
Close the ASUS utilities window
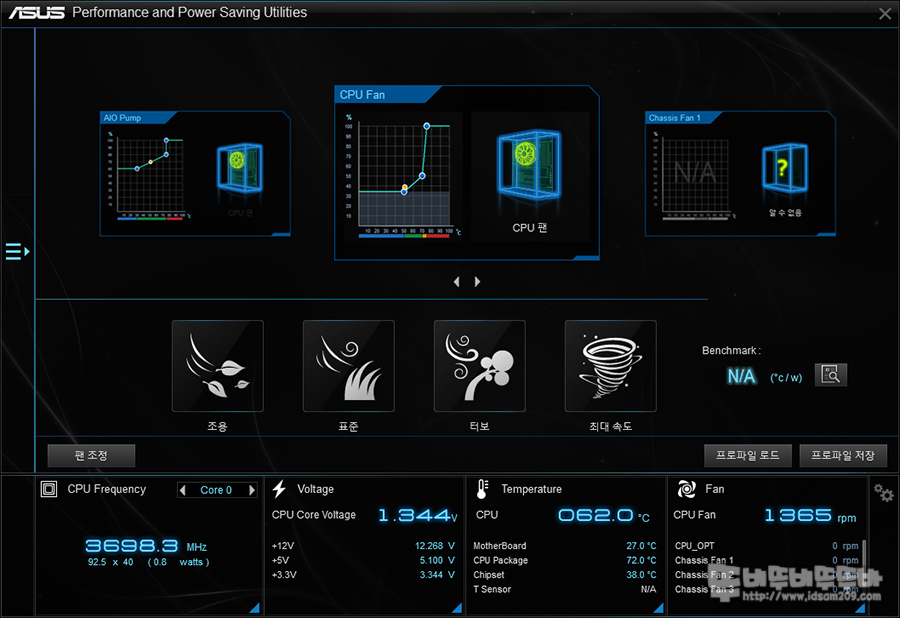[x=885, y=14]
